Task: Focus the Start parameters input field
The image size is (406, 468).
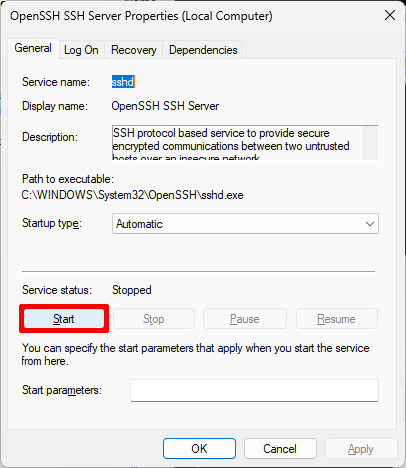Action: point(254,390)
